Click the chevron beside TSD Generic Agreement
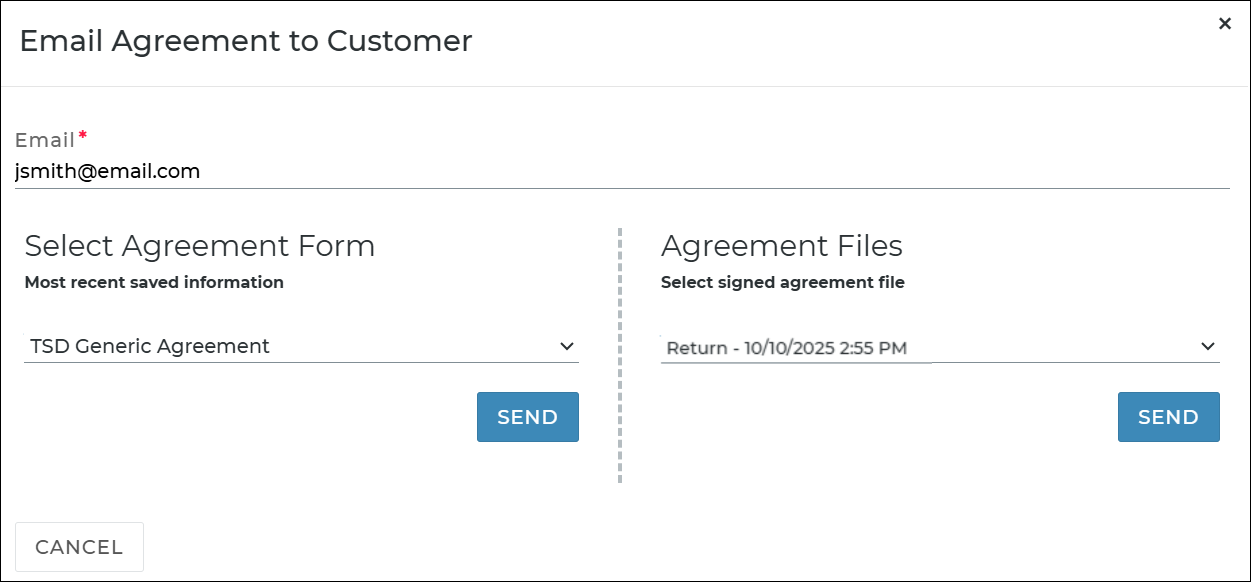The height and width of the screenshot is (582, 1251). pyautogui.click(x=567, y=347)
